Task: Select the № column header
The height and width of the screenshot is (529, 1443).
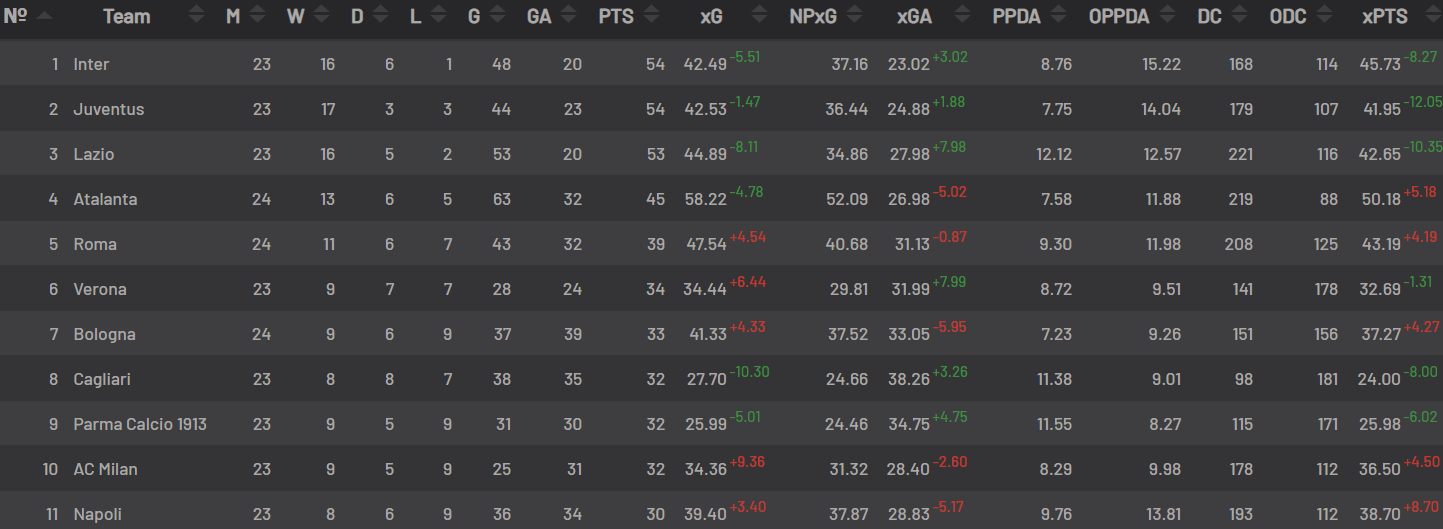Action: point(15,16)
